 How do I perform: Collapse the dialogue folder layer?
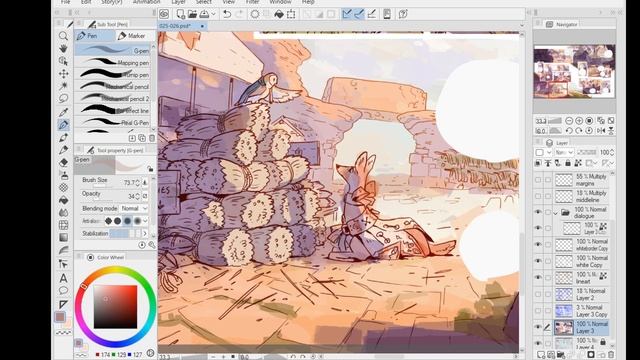(x=556, y=213)
